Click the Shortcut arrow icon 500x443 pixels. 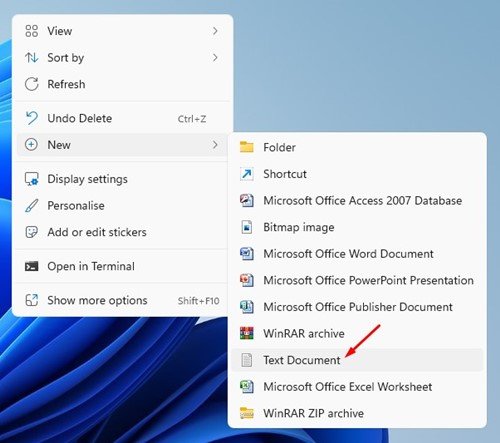coord(247,174)
